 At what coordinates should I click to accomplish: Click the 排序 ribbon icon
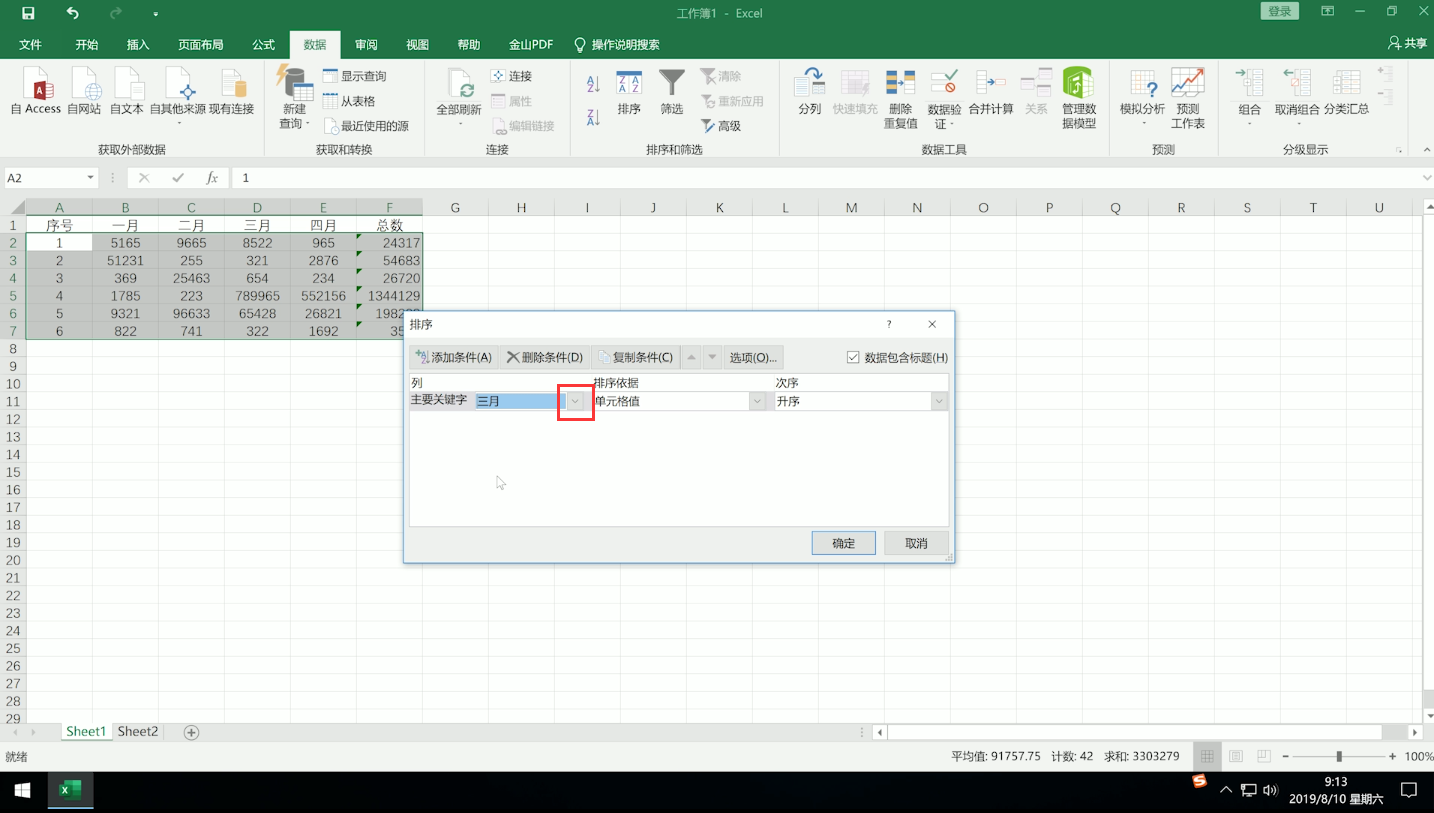pyautogui.click(x=629, y=92)
